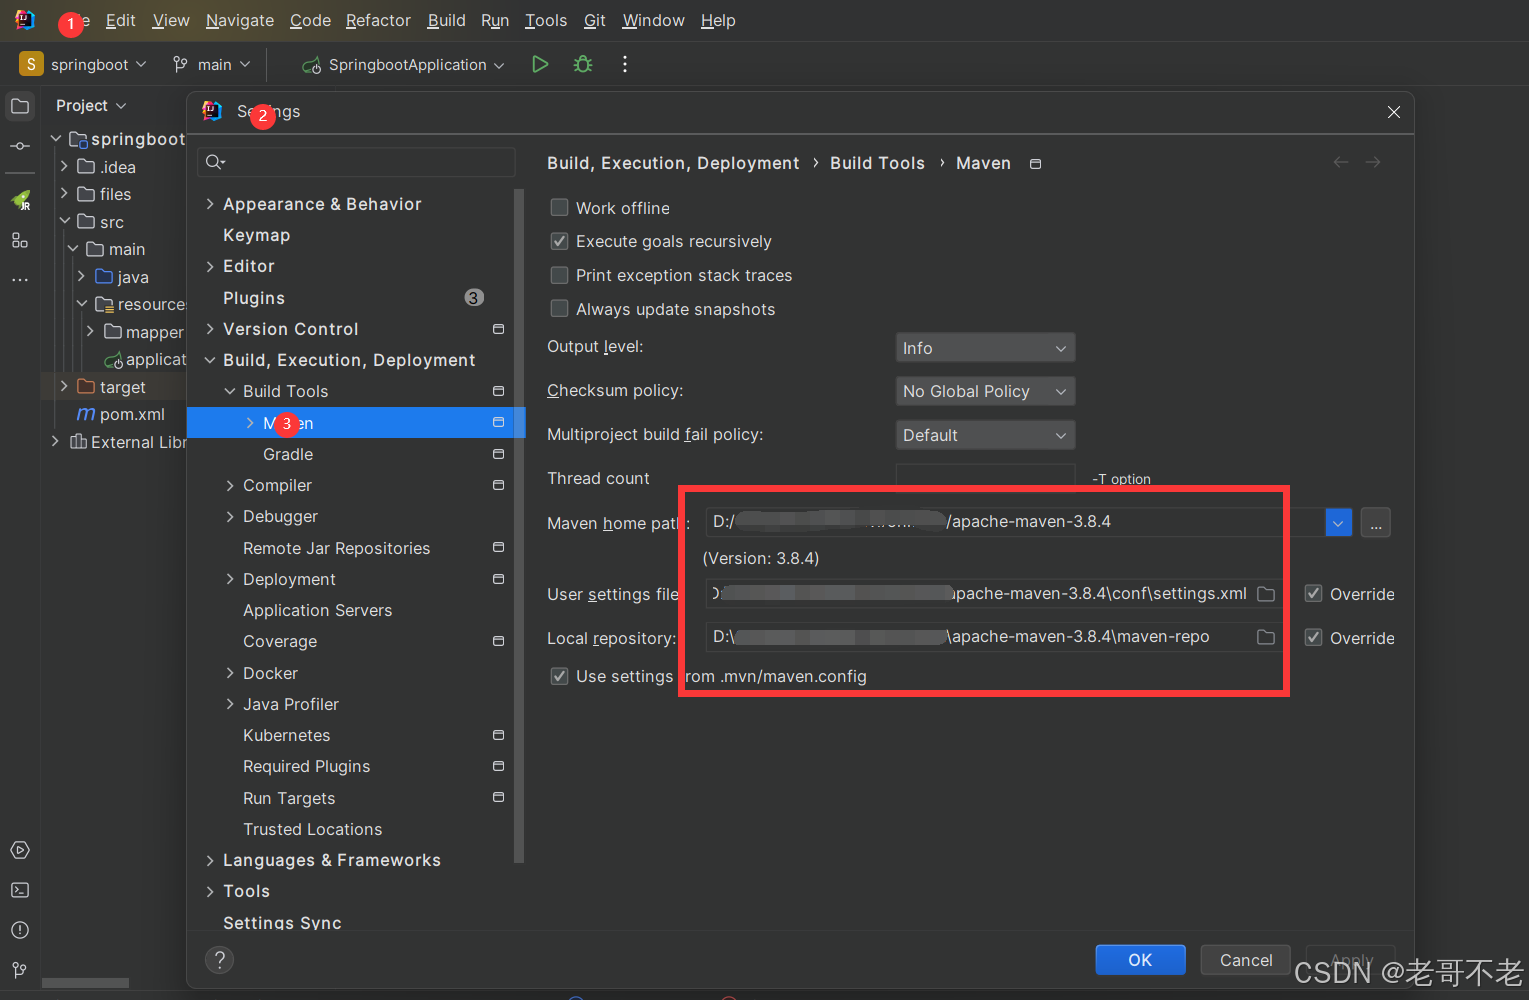
Task: Browse folder for Local repository
Action: [x=1266, y=637]
